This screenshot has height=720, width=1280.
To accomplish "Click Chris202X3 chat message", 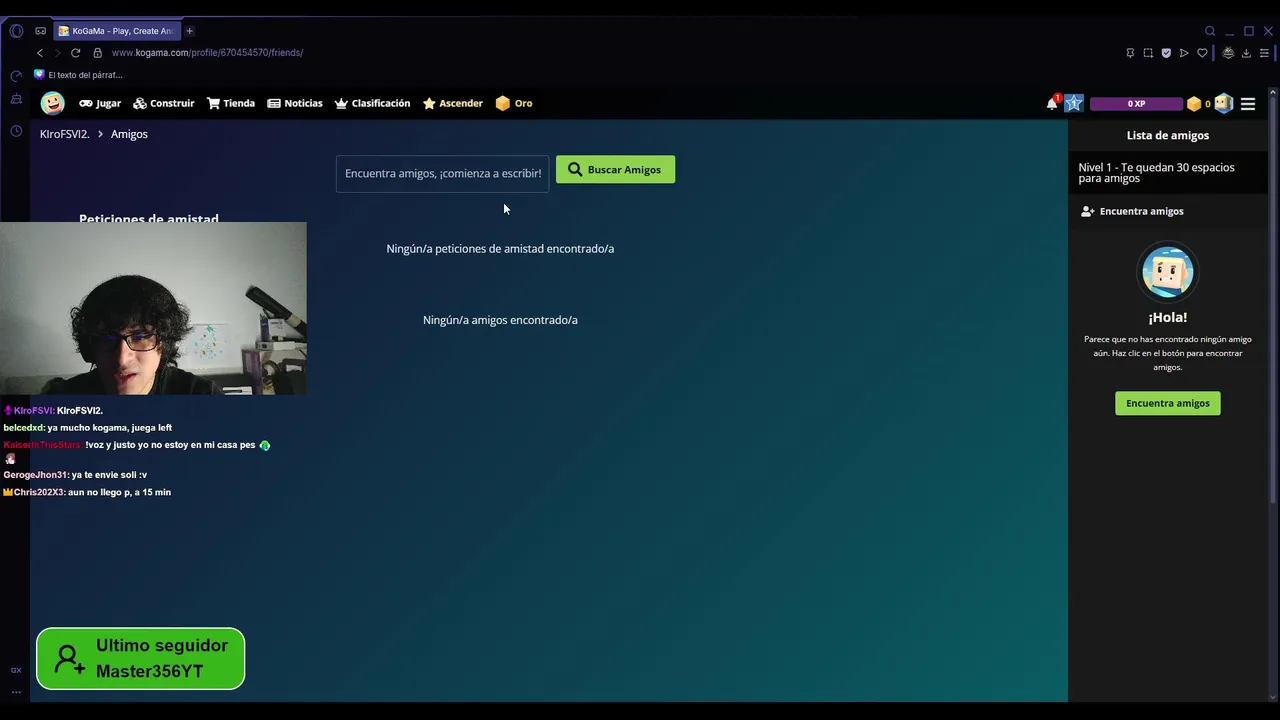I will coord(87,492).
